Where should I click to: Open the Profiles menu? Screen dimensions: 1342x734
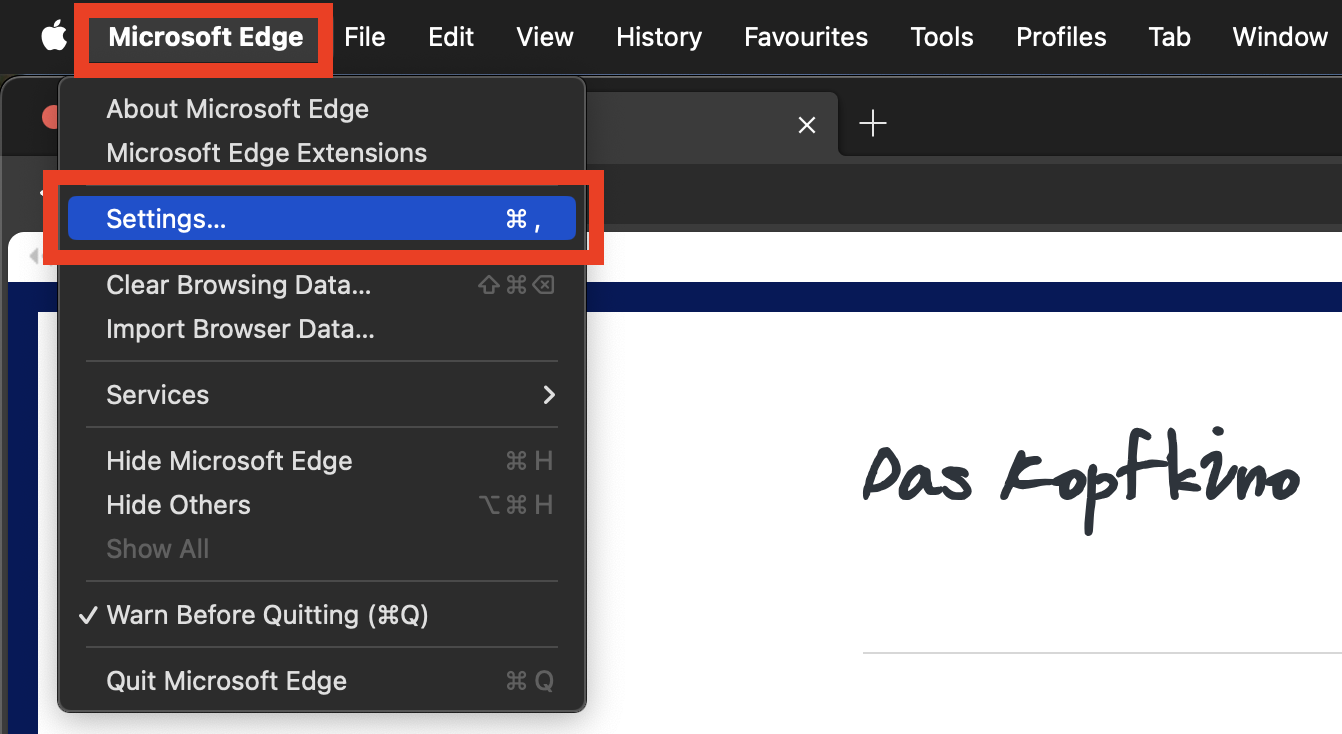coord(1061,37)
